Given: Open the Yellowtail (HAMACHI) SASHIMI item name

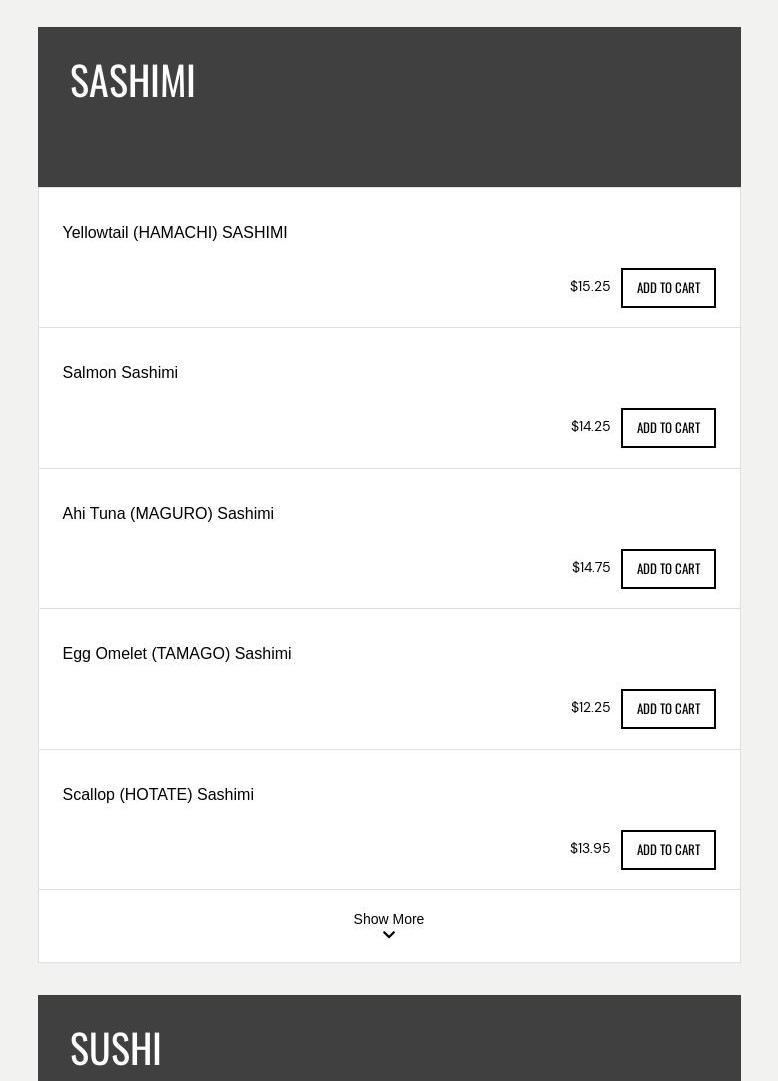Looking at the screenshot, I should (174, 232).
